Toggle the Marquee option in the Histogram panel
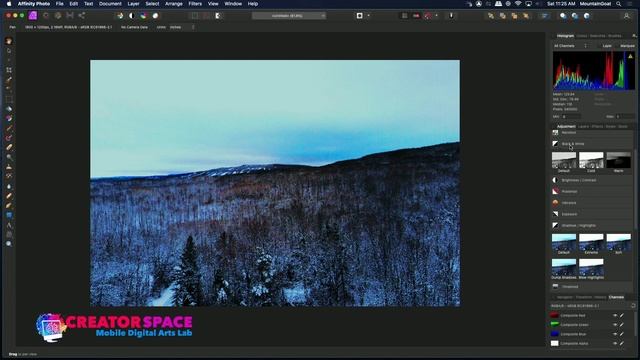 click(x=627, y=46)
